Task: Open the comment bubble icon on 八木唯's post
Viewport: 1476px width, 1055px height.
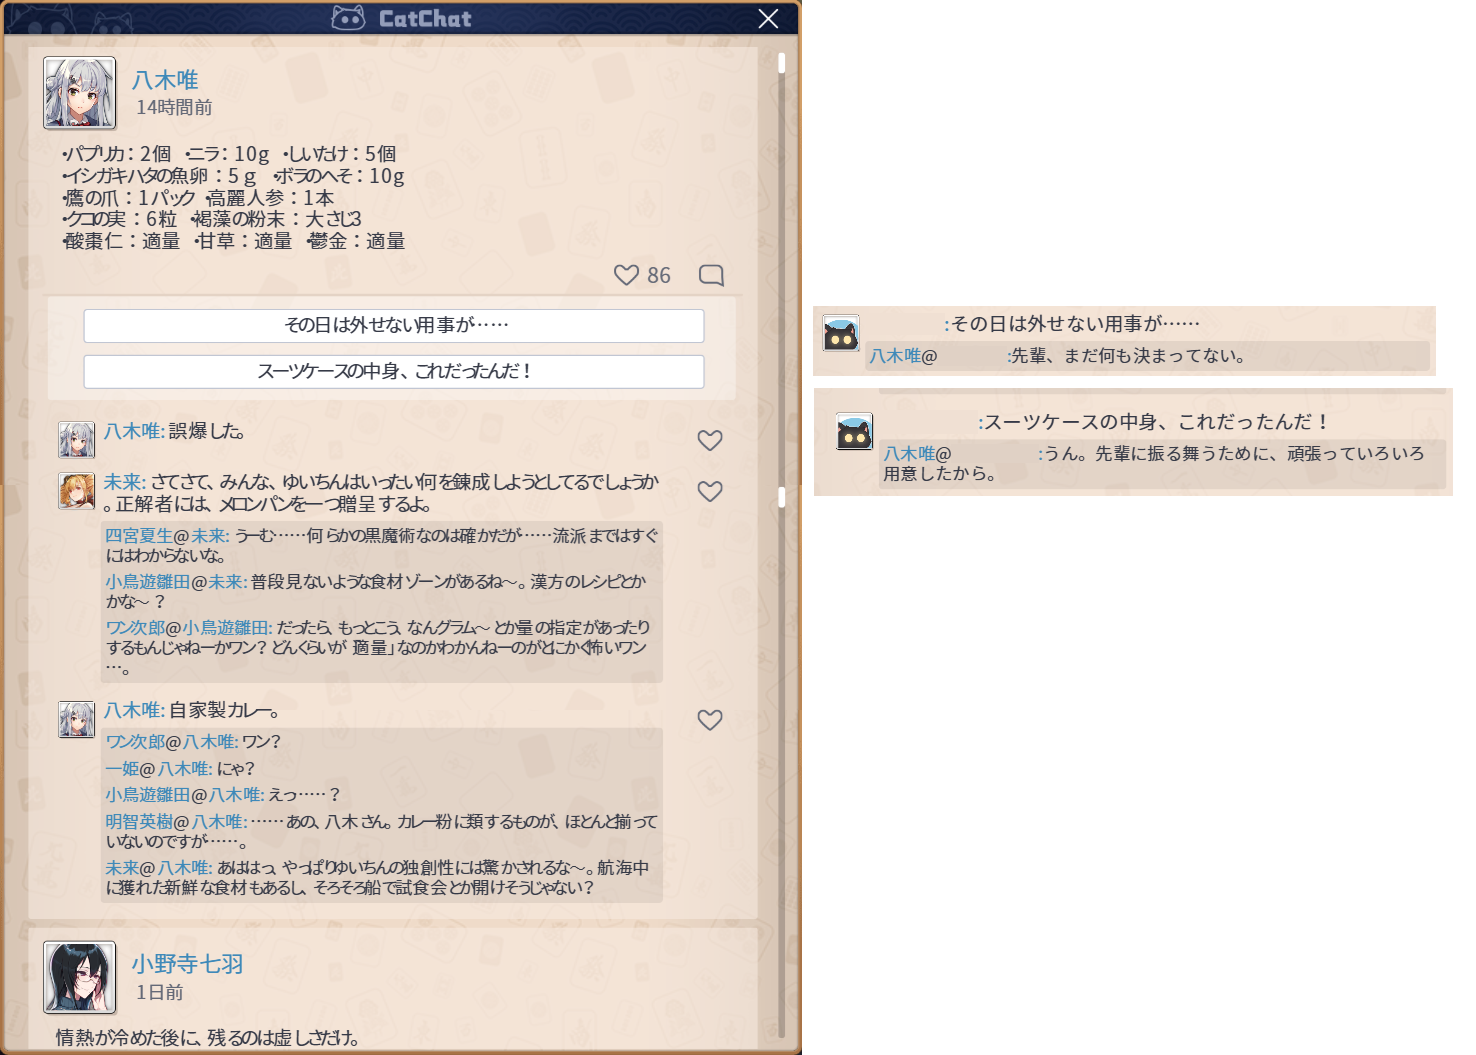Action: [x=711, y=275]
